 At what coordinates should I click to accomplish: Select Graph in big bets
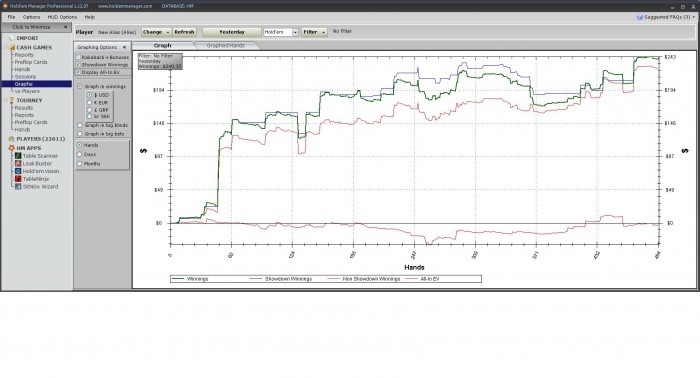[80, 134]
